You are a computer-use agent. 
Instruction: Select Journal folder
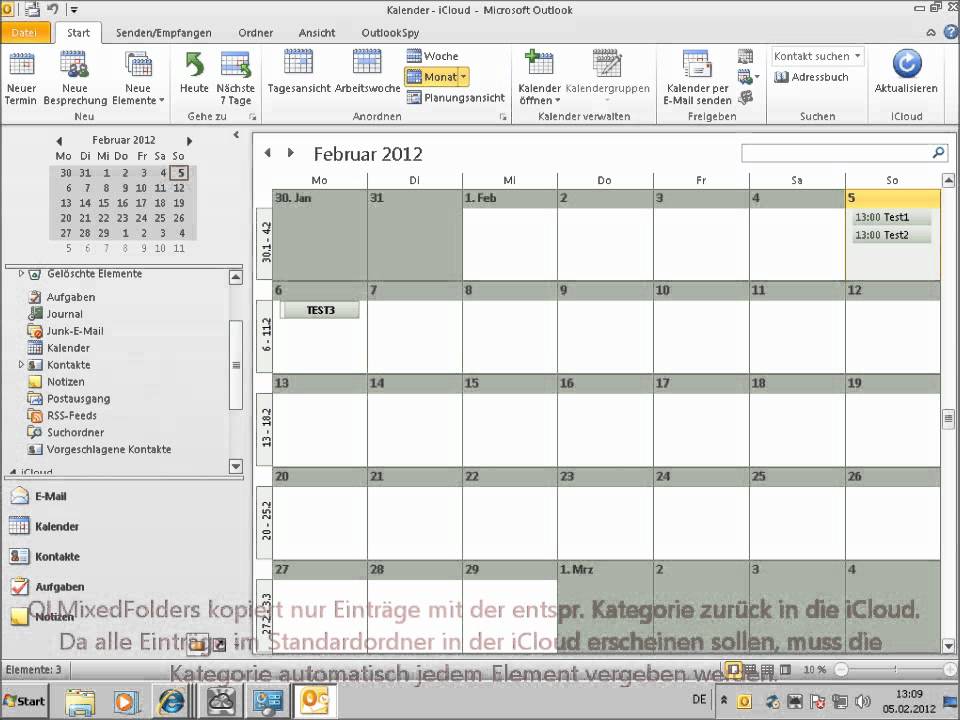[56, 314]
